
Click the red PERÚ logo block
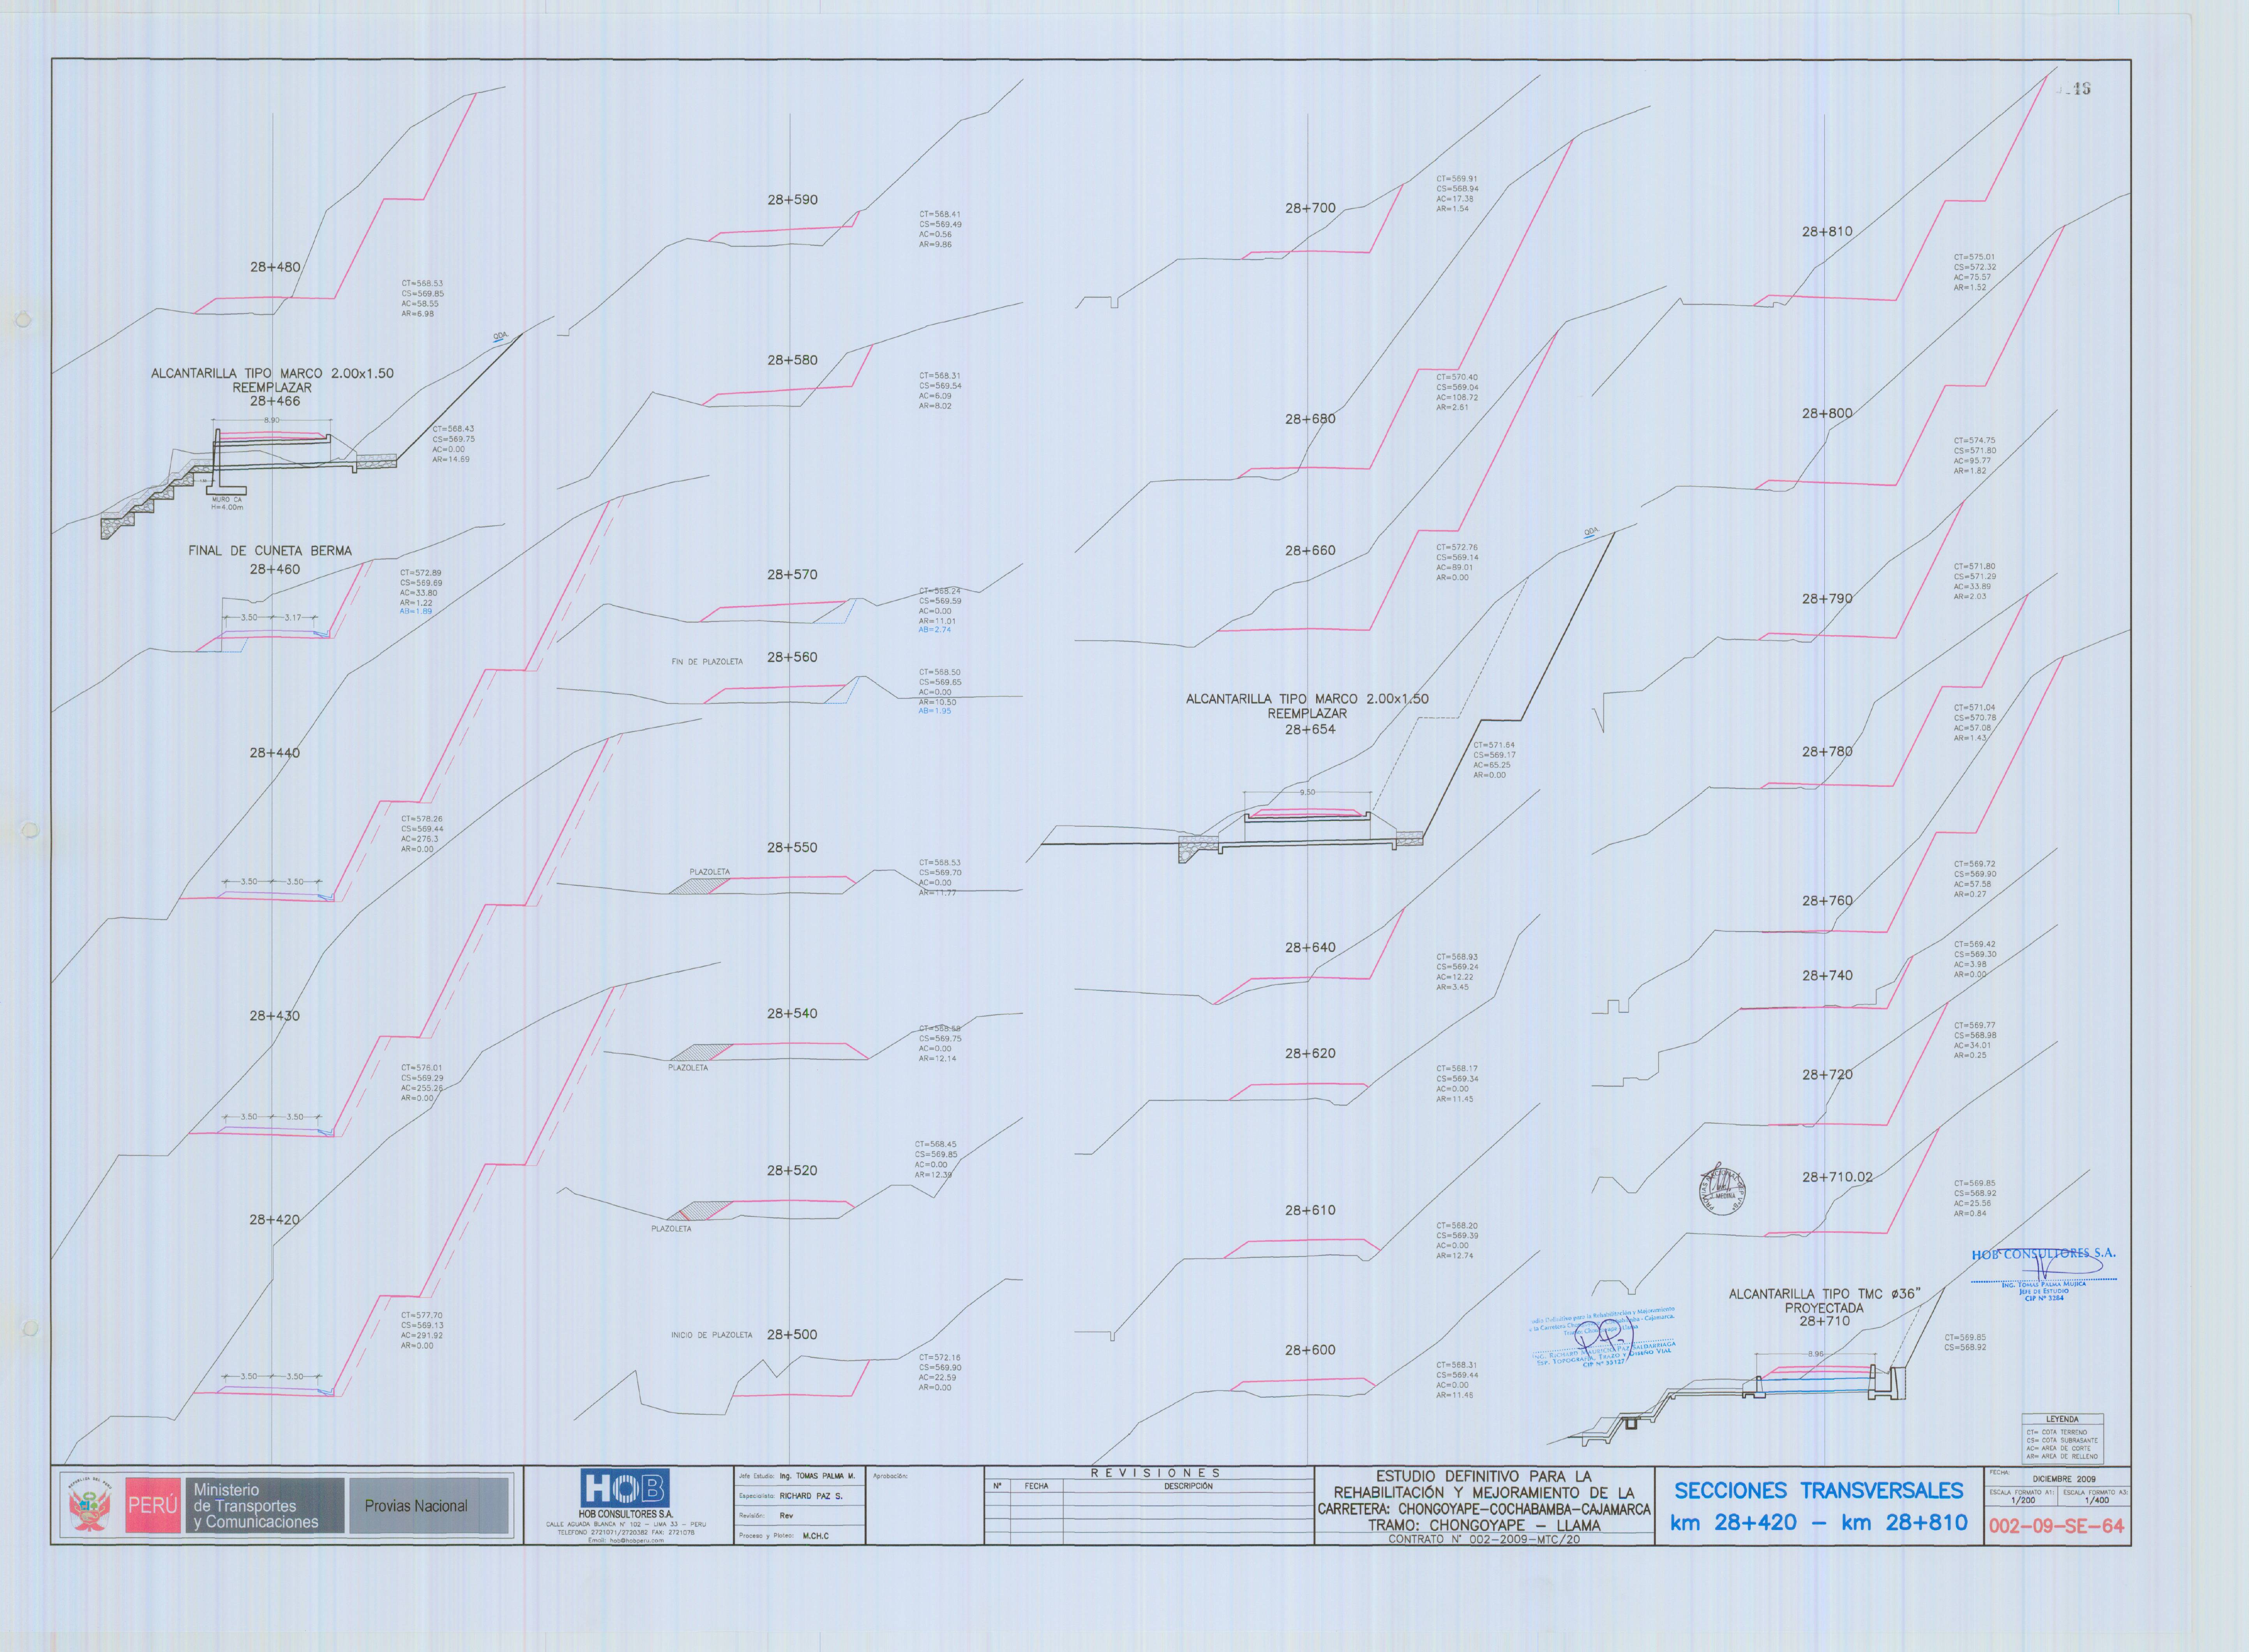coord(153,1505)
